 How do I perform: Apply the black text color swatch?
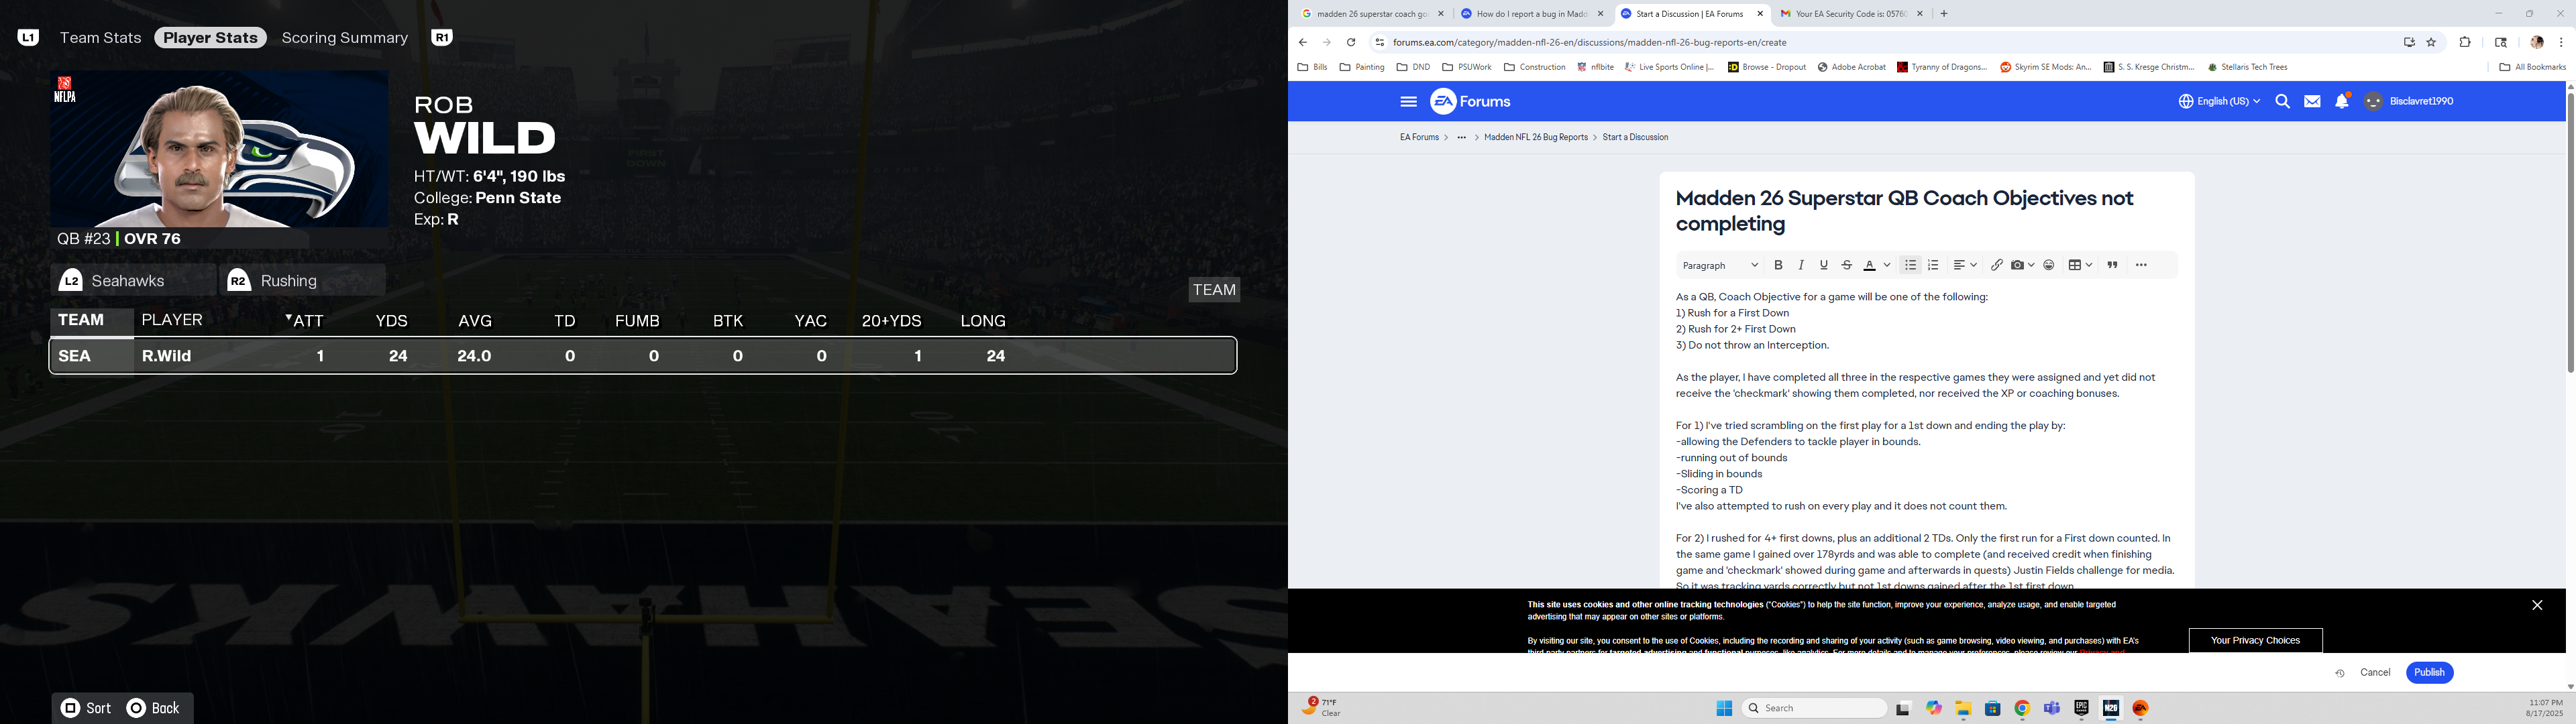[1870, 265]
